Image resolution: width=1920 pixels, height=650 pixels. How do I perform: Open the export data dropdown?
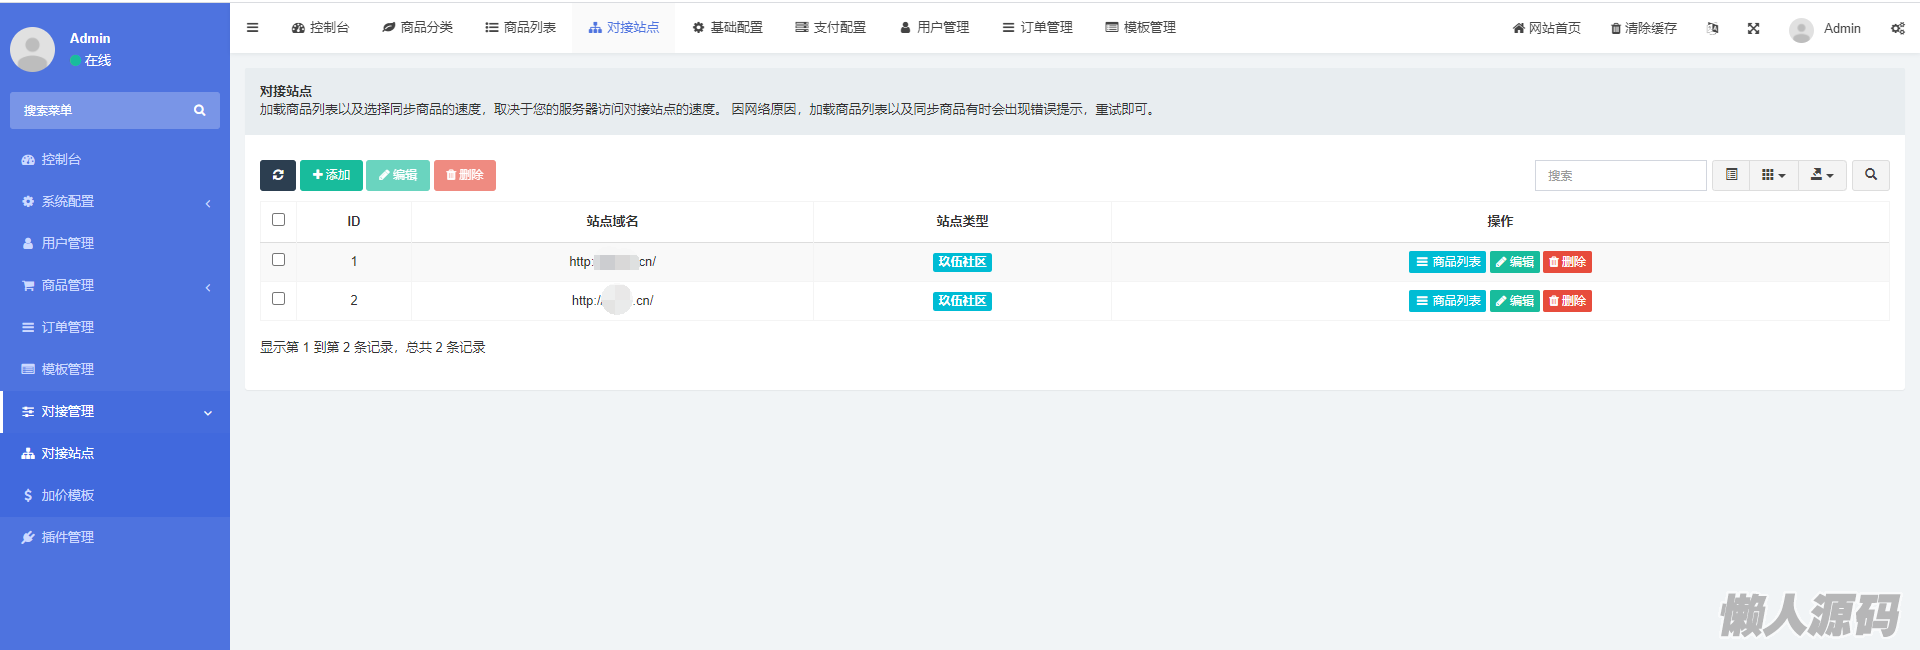[1822, 175]
